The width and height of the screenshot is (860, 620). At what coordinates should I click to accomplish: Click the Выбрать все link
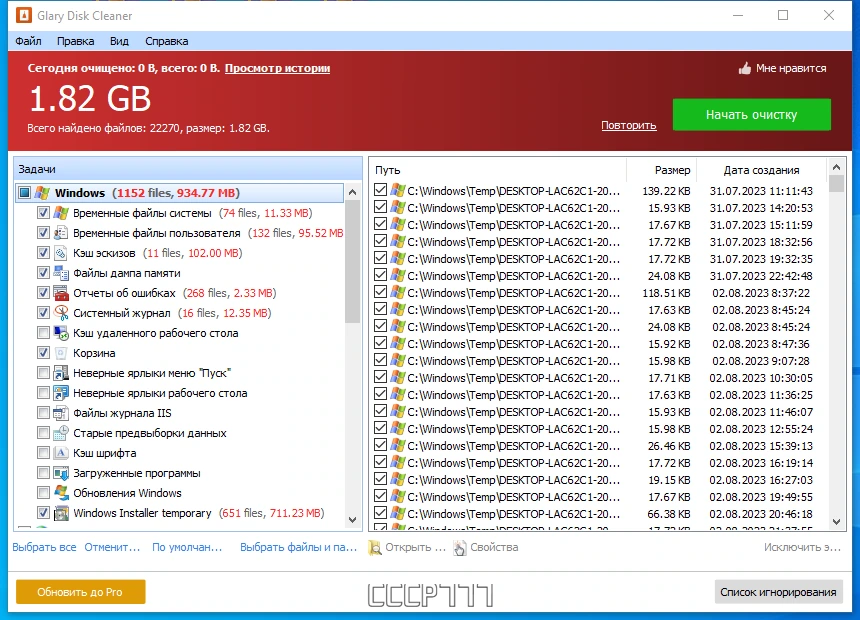coord(44,547)
